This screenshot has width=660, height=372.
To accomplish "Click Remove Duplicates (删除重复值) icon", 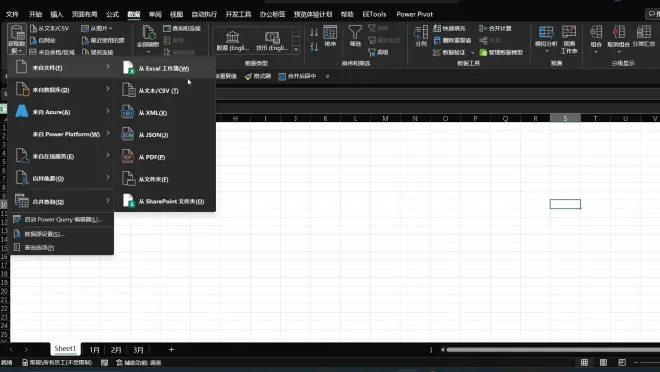I will (x=437, y=40).
